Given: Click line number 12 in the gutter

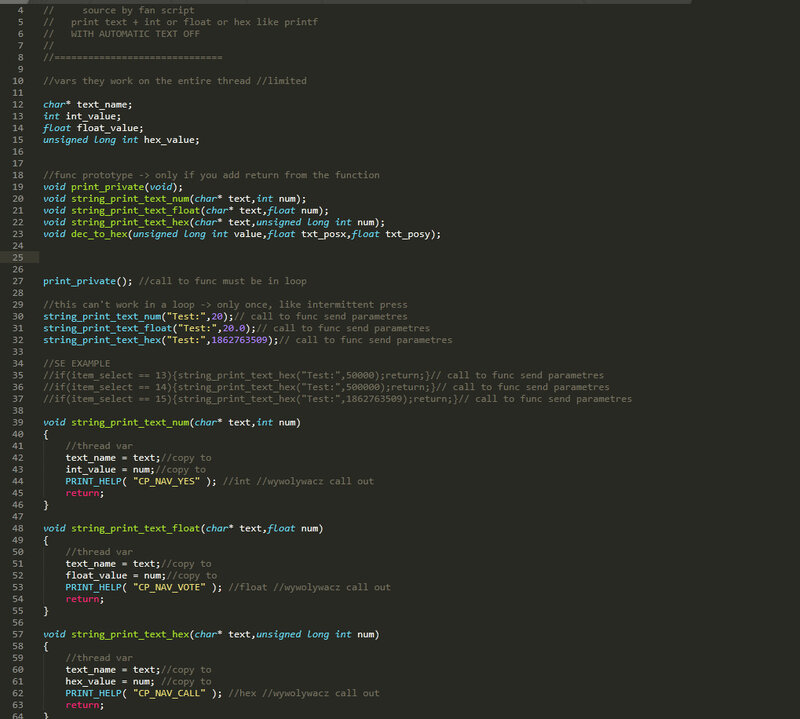Looking at the screenshot, I should (x=18, y=104).
